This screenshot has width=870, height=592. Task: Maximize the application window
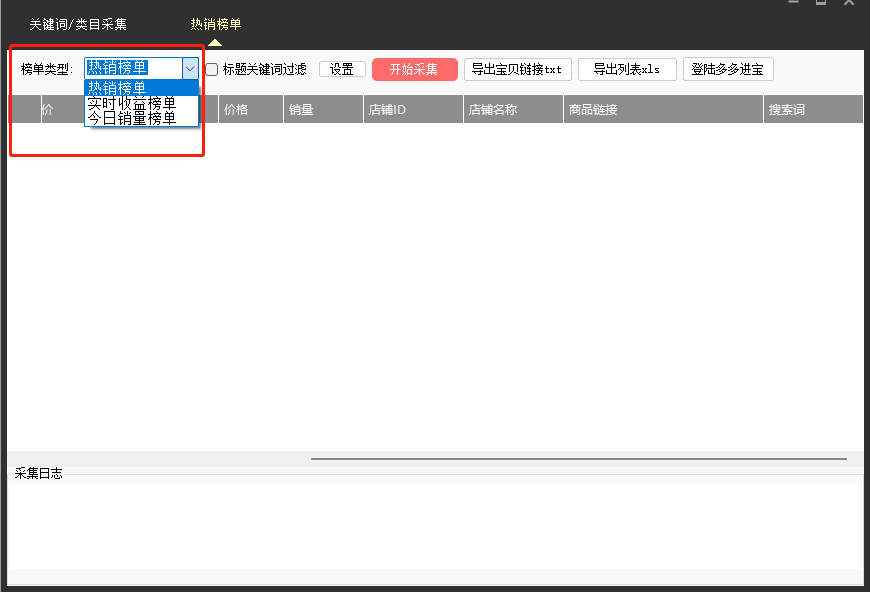pos(821,2)
